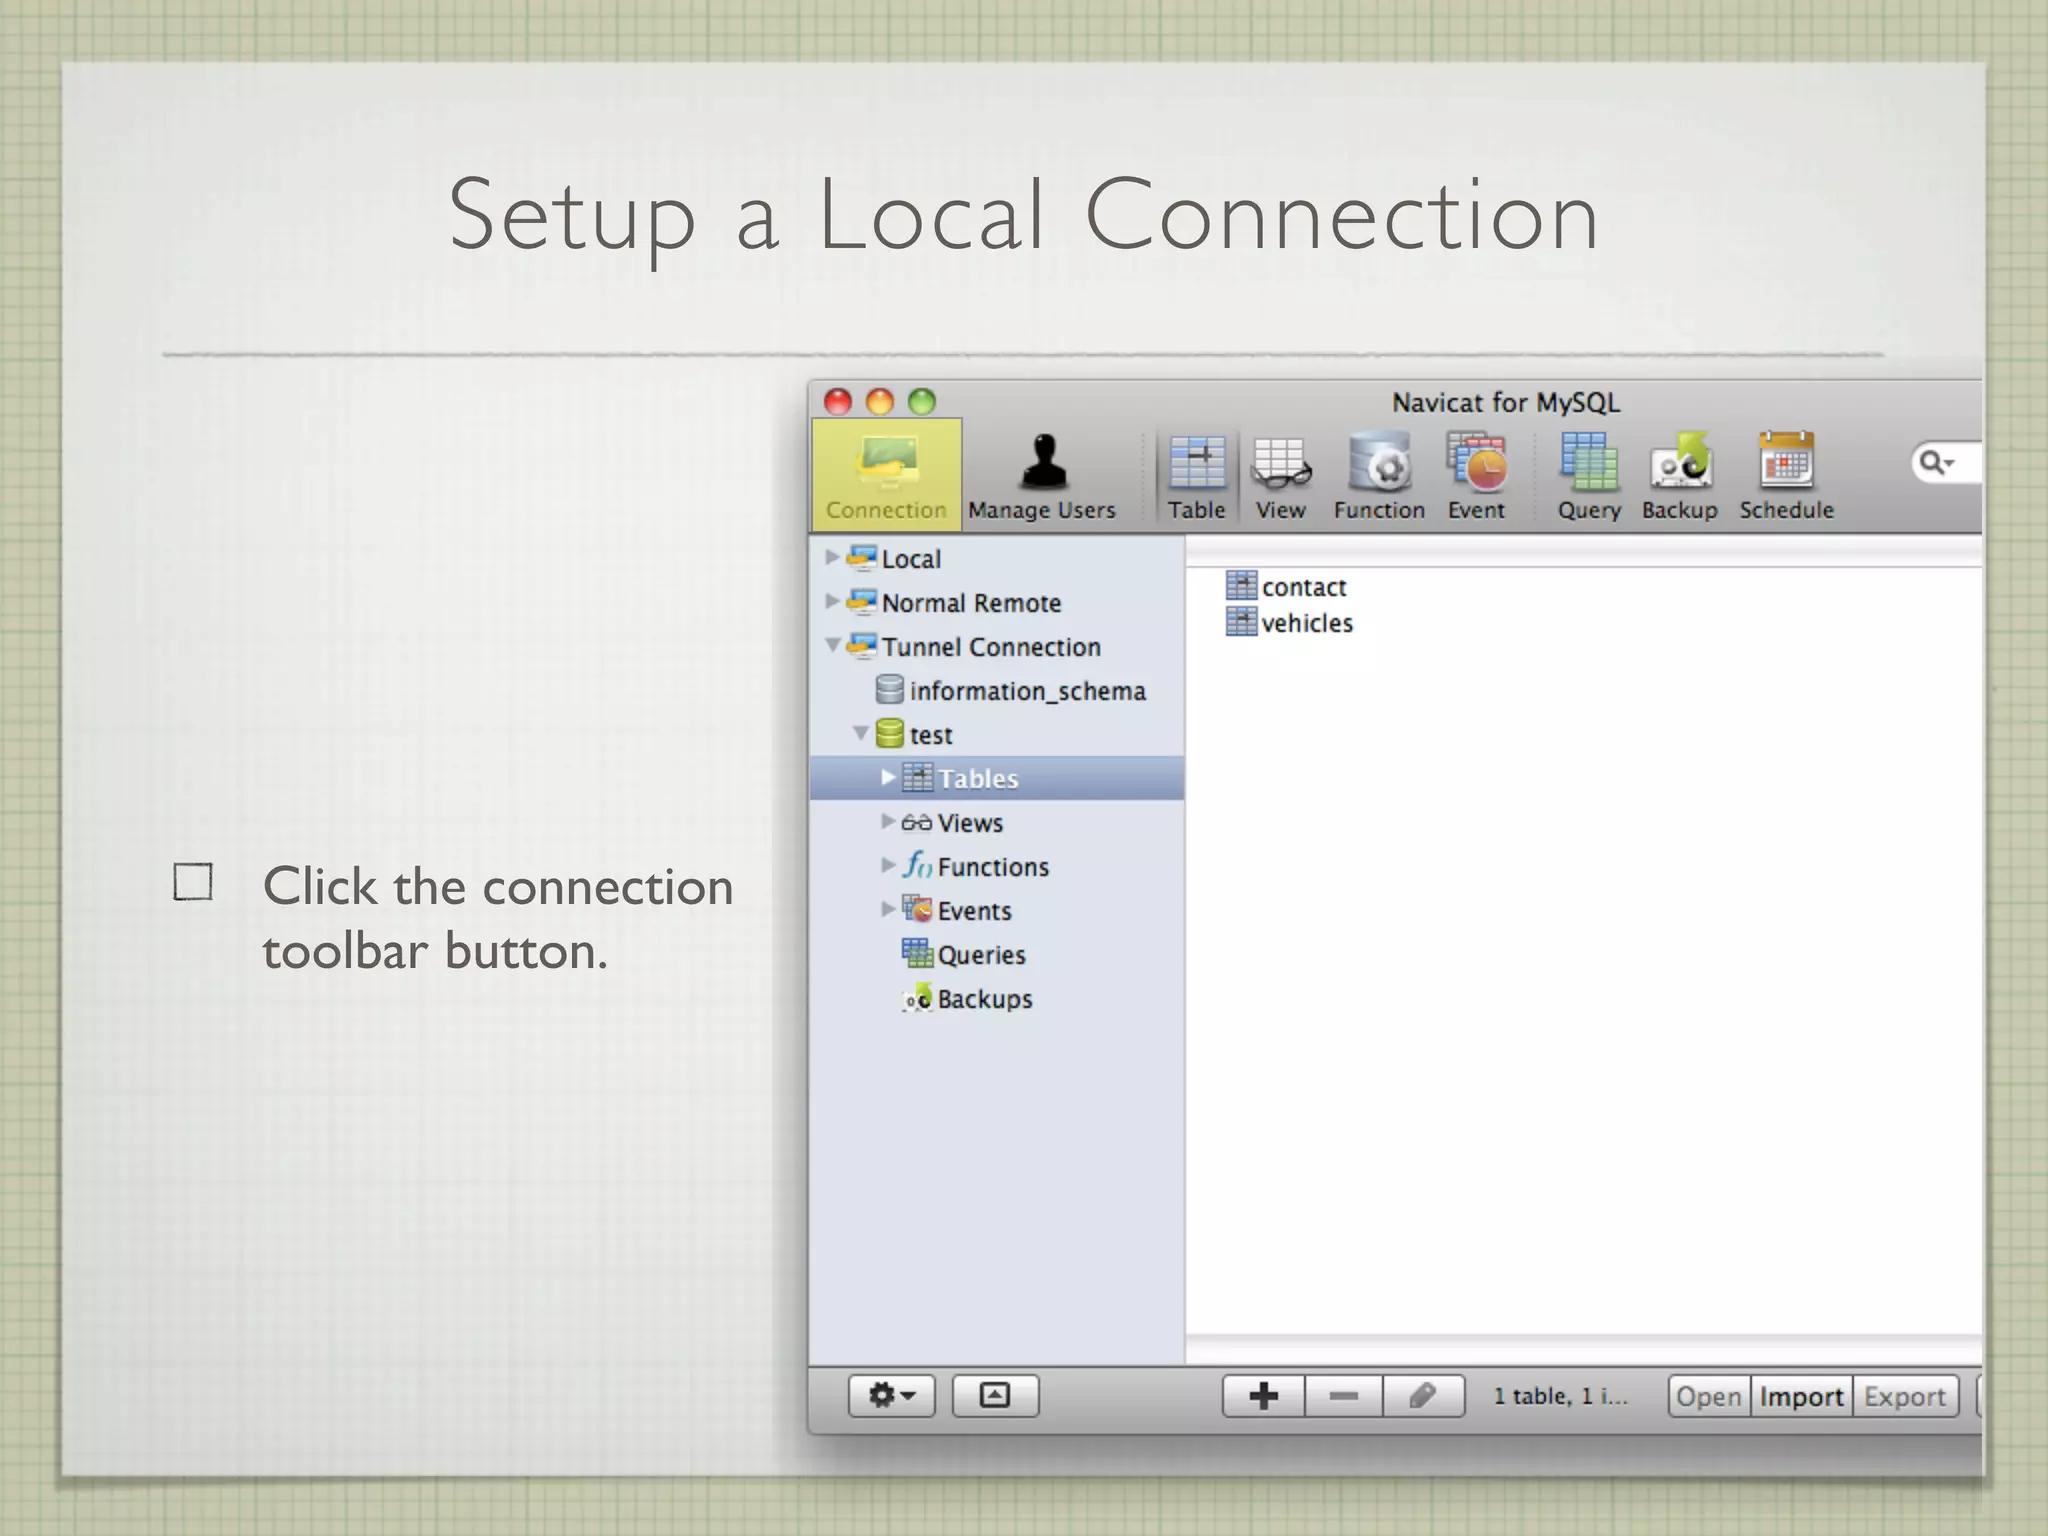Screen dimensions: 2048x1536
Task: Collapse the test database triangle
Action: [x=860, y=733]
